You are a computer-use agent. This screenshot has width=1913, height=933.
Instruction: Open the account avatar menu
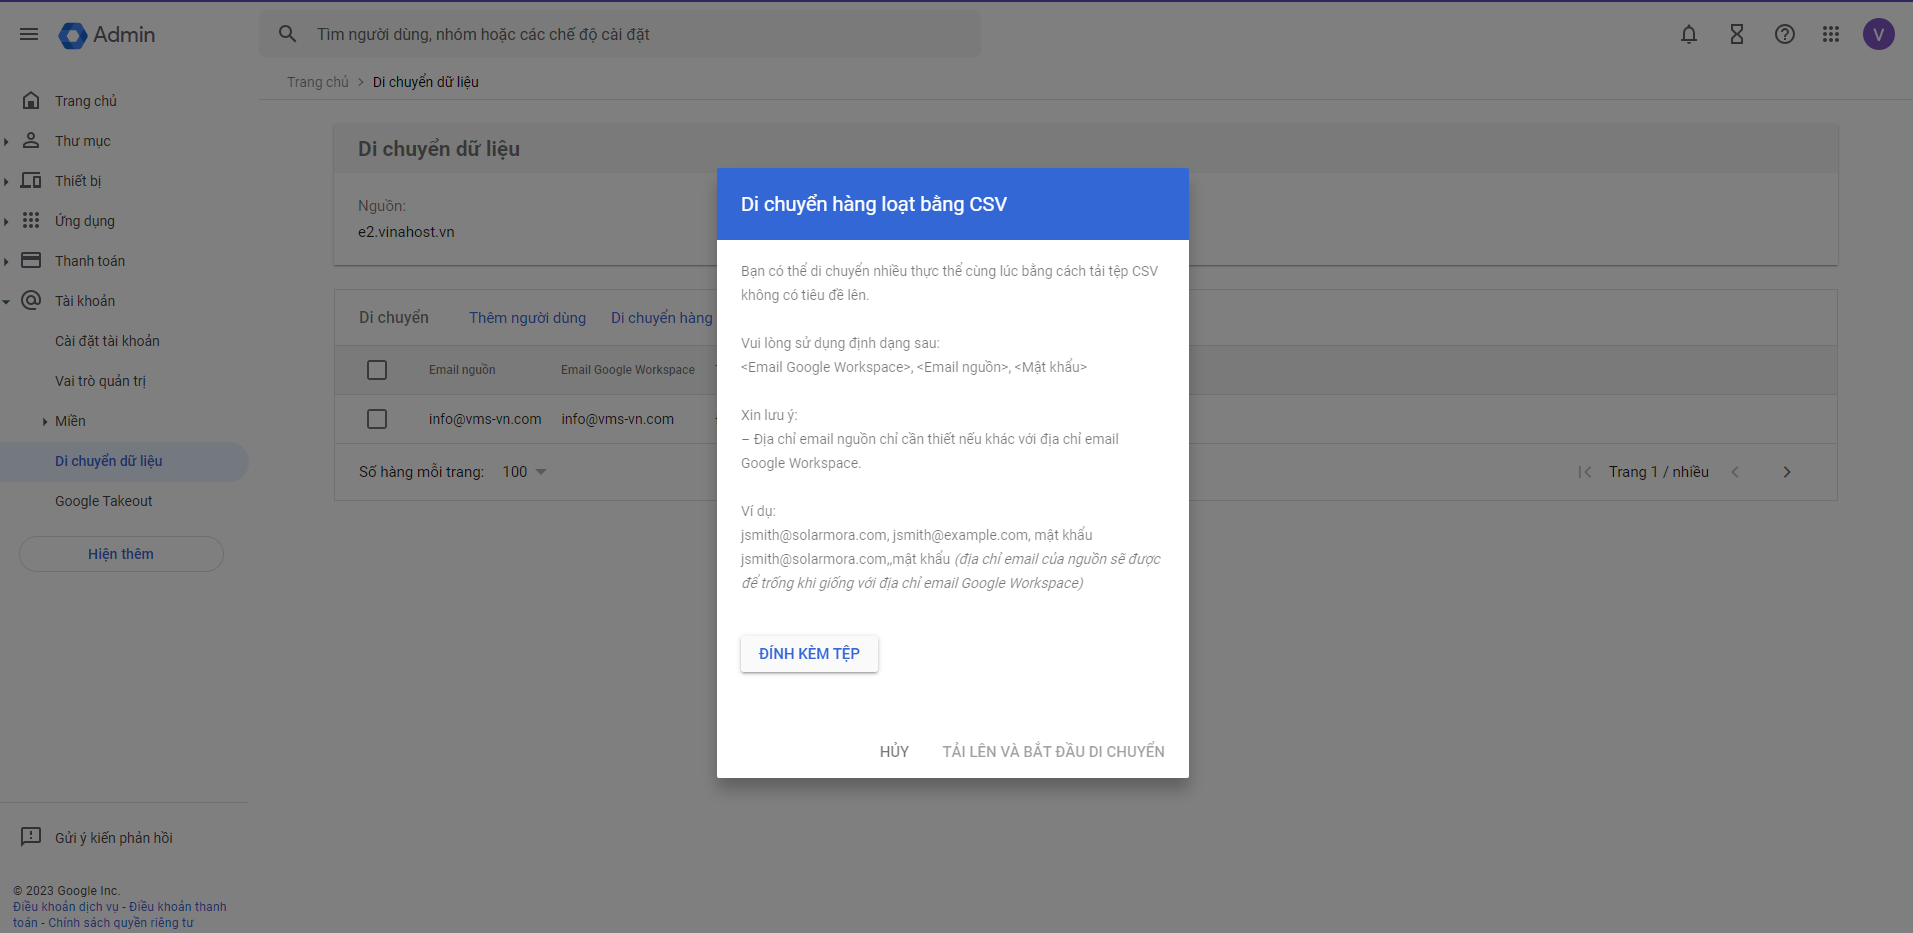pos(1878,34)
